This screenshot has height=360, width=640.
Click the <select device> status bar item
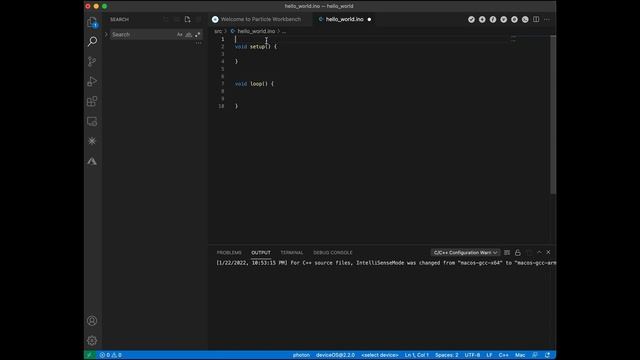(380, 355)
